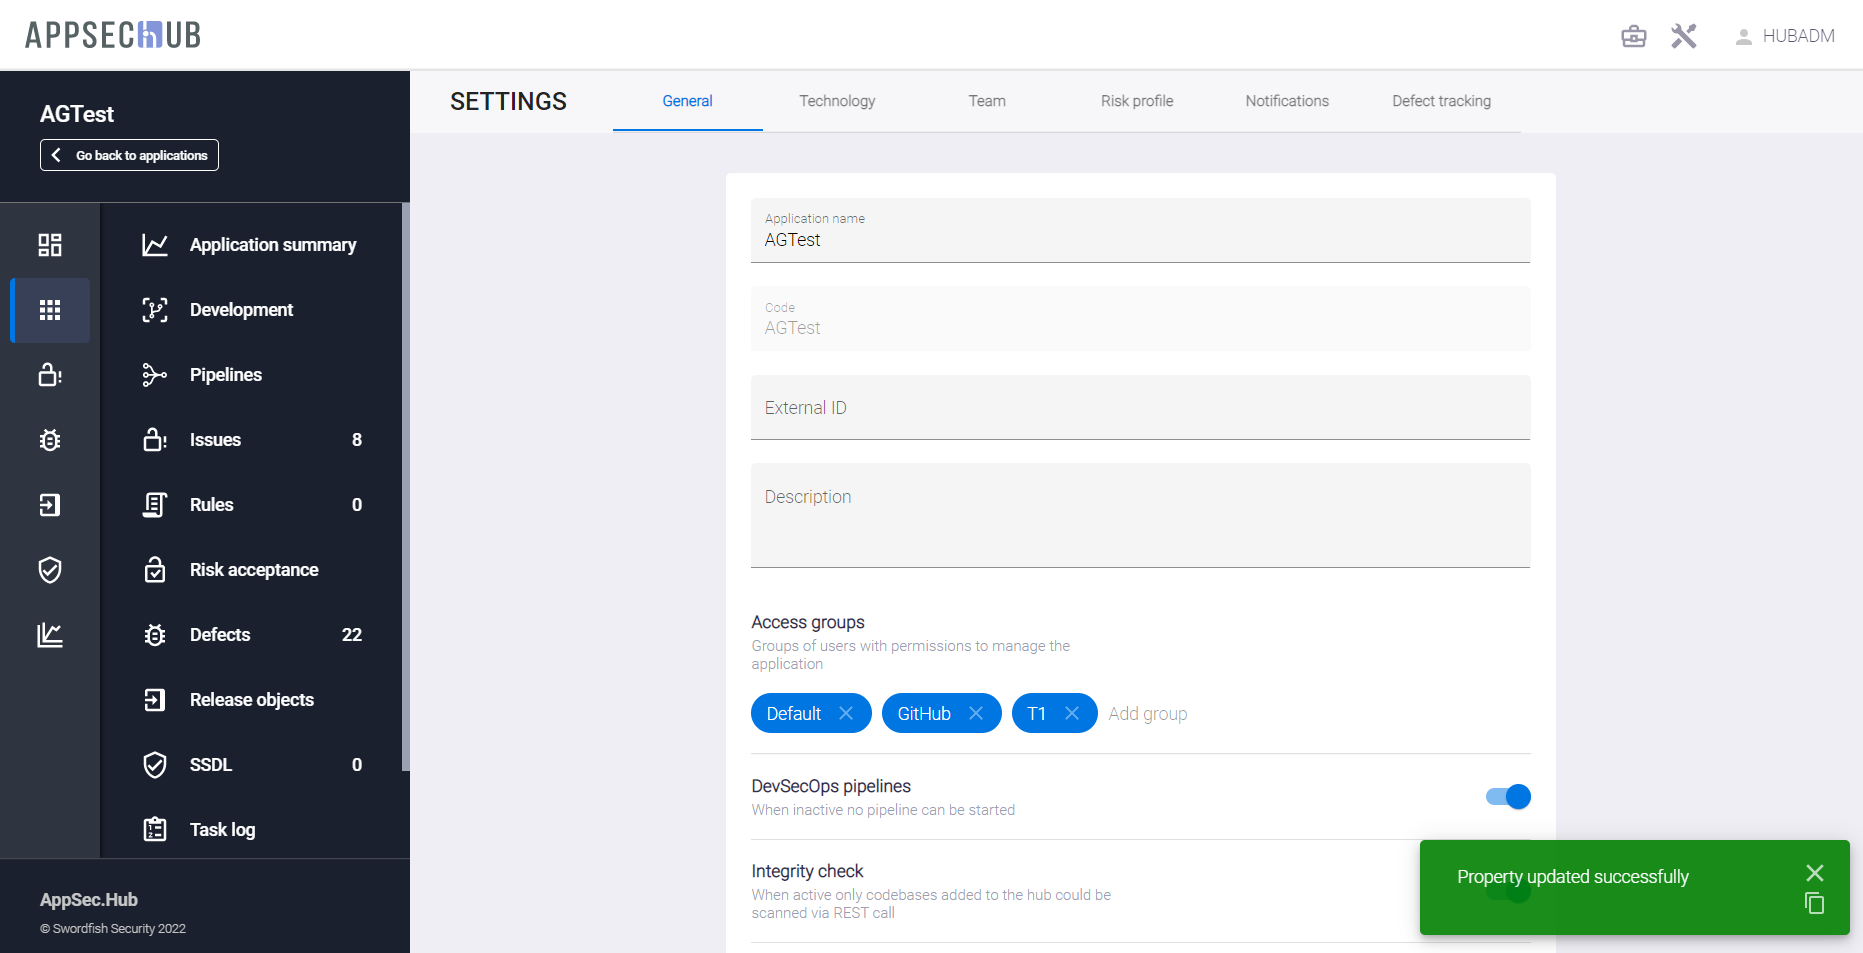Image resolution: width=1863 pixels, height=953 pixels.
Task: Remove the Default access group chip
Action: [846, 713]
